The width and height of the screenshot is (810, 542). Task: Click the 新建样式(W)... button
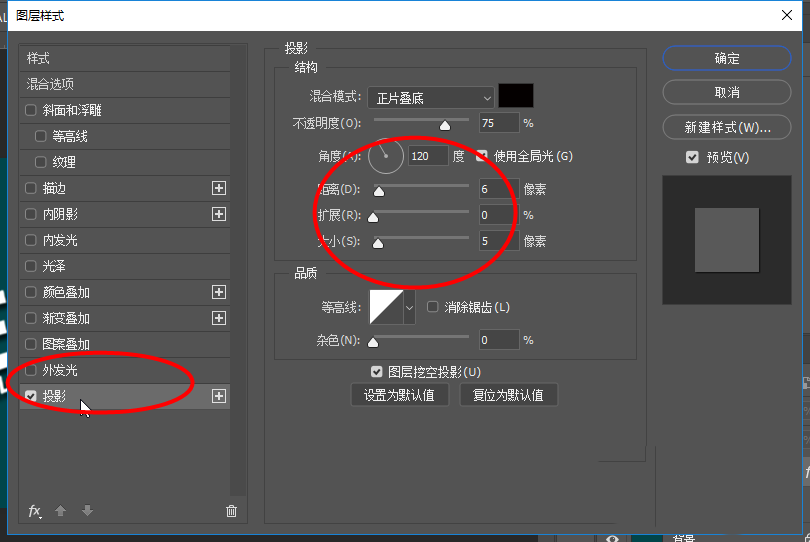coord(727,127)
